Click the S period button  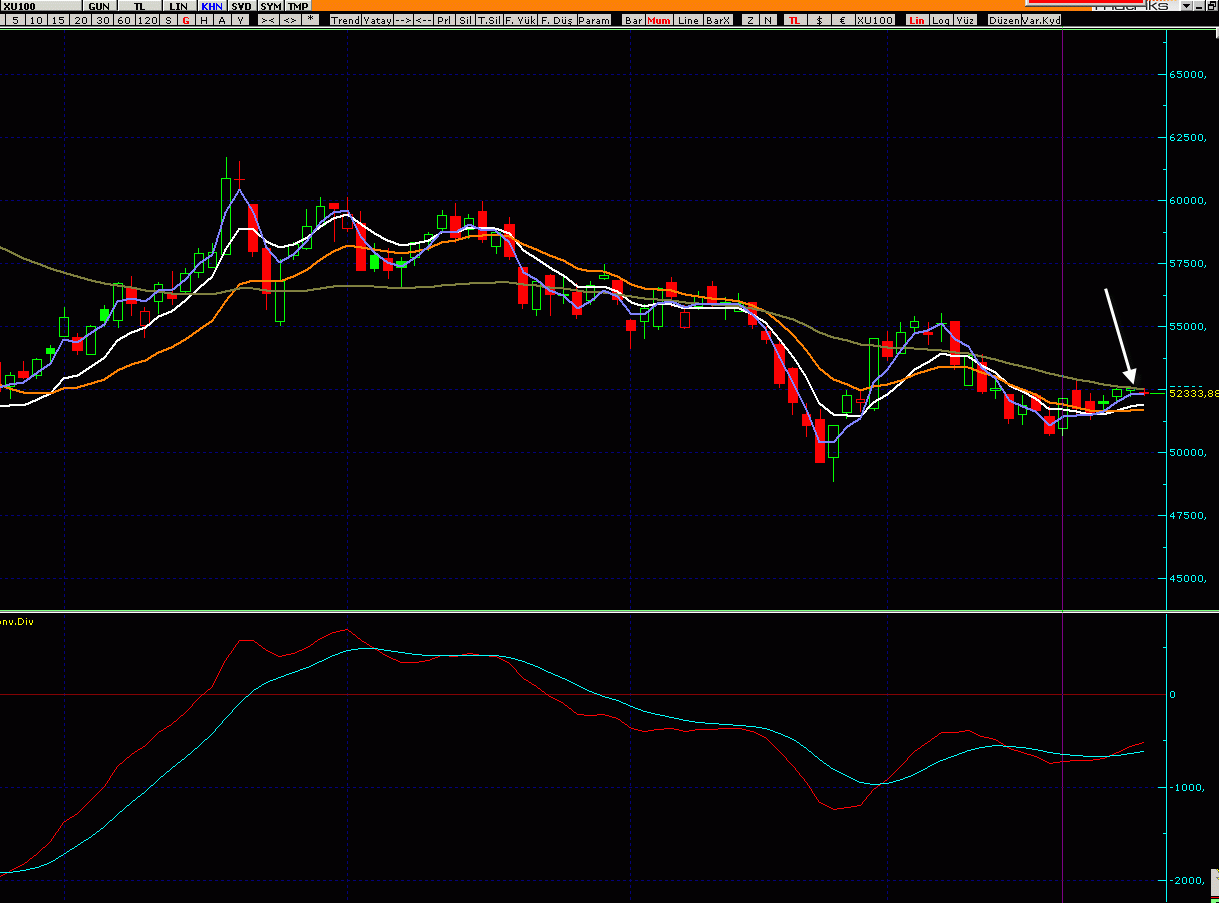(x=168, y=20)
